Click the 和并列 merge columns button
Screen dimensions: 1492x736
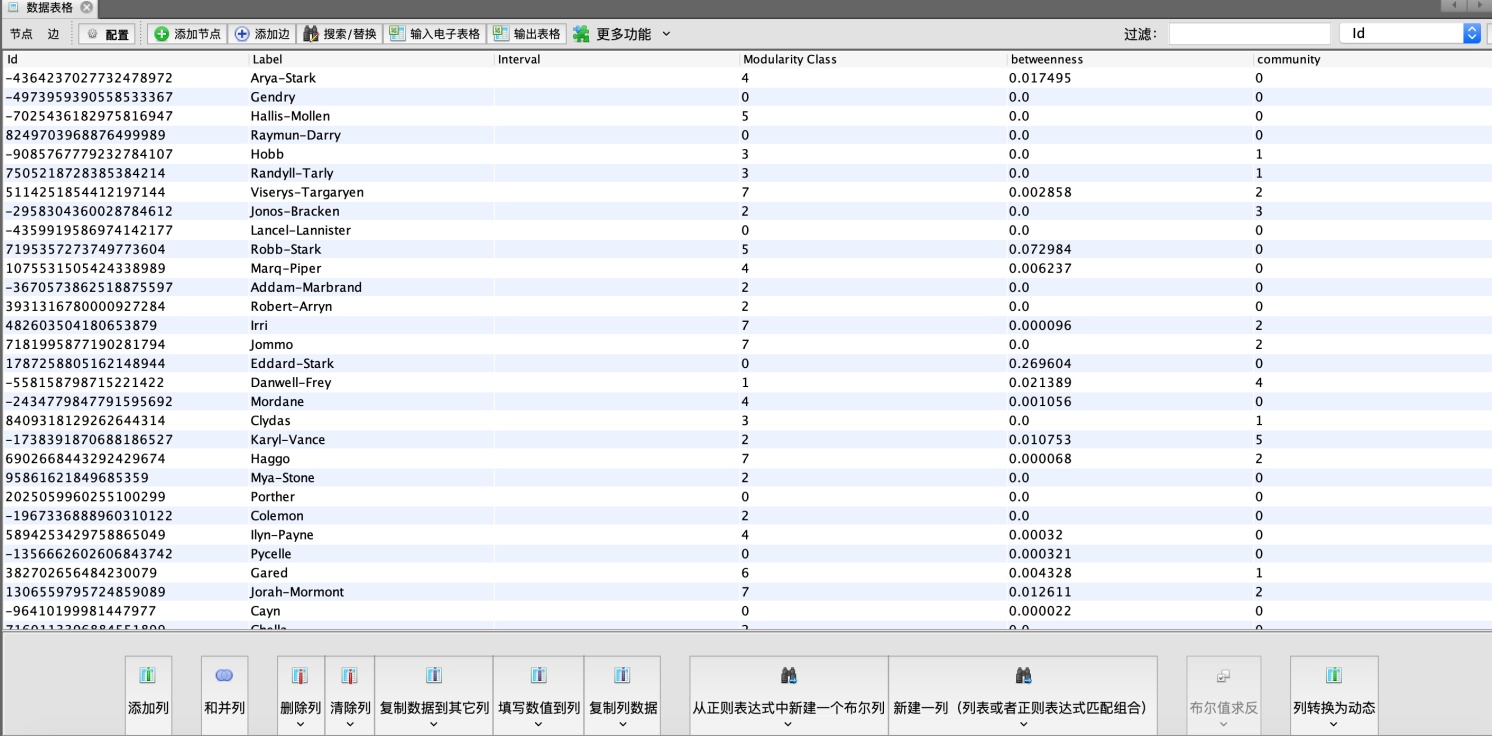coord(224,696)
